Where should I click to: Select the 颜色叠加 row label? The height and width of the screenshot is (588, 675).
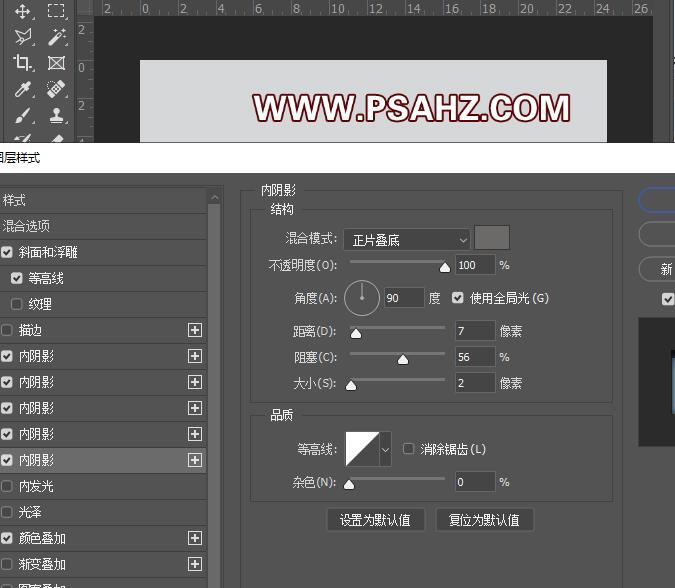coord(42,538)
